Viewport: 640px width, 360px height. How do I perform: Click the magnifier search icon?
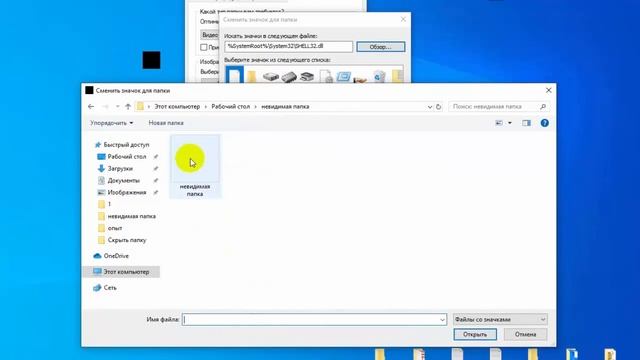tap(543, 107)
